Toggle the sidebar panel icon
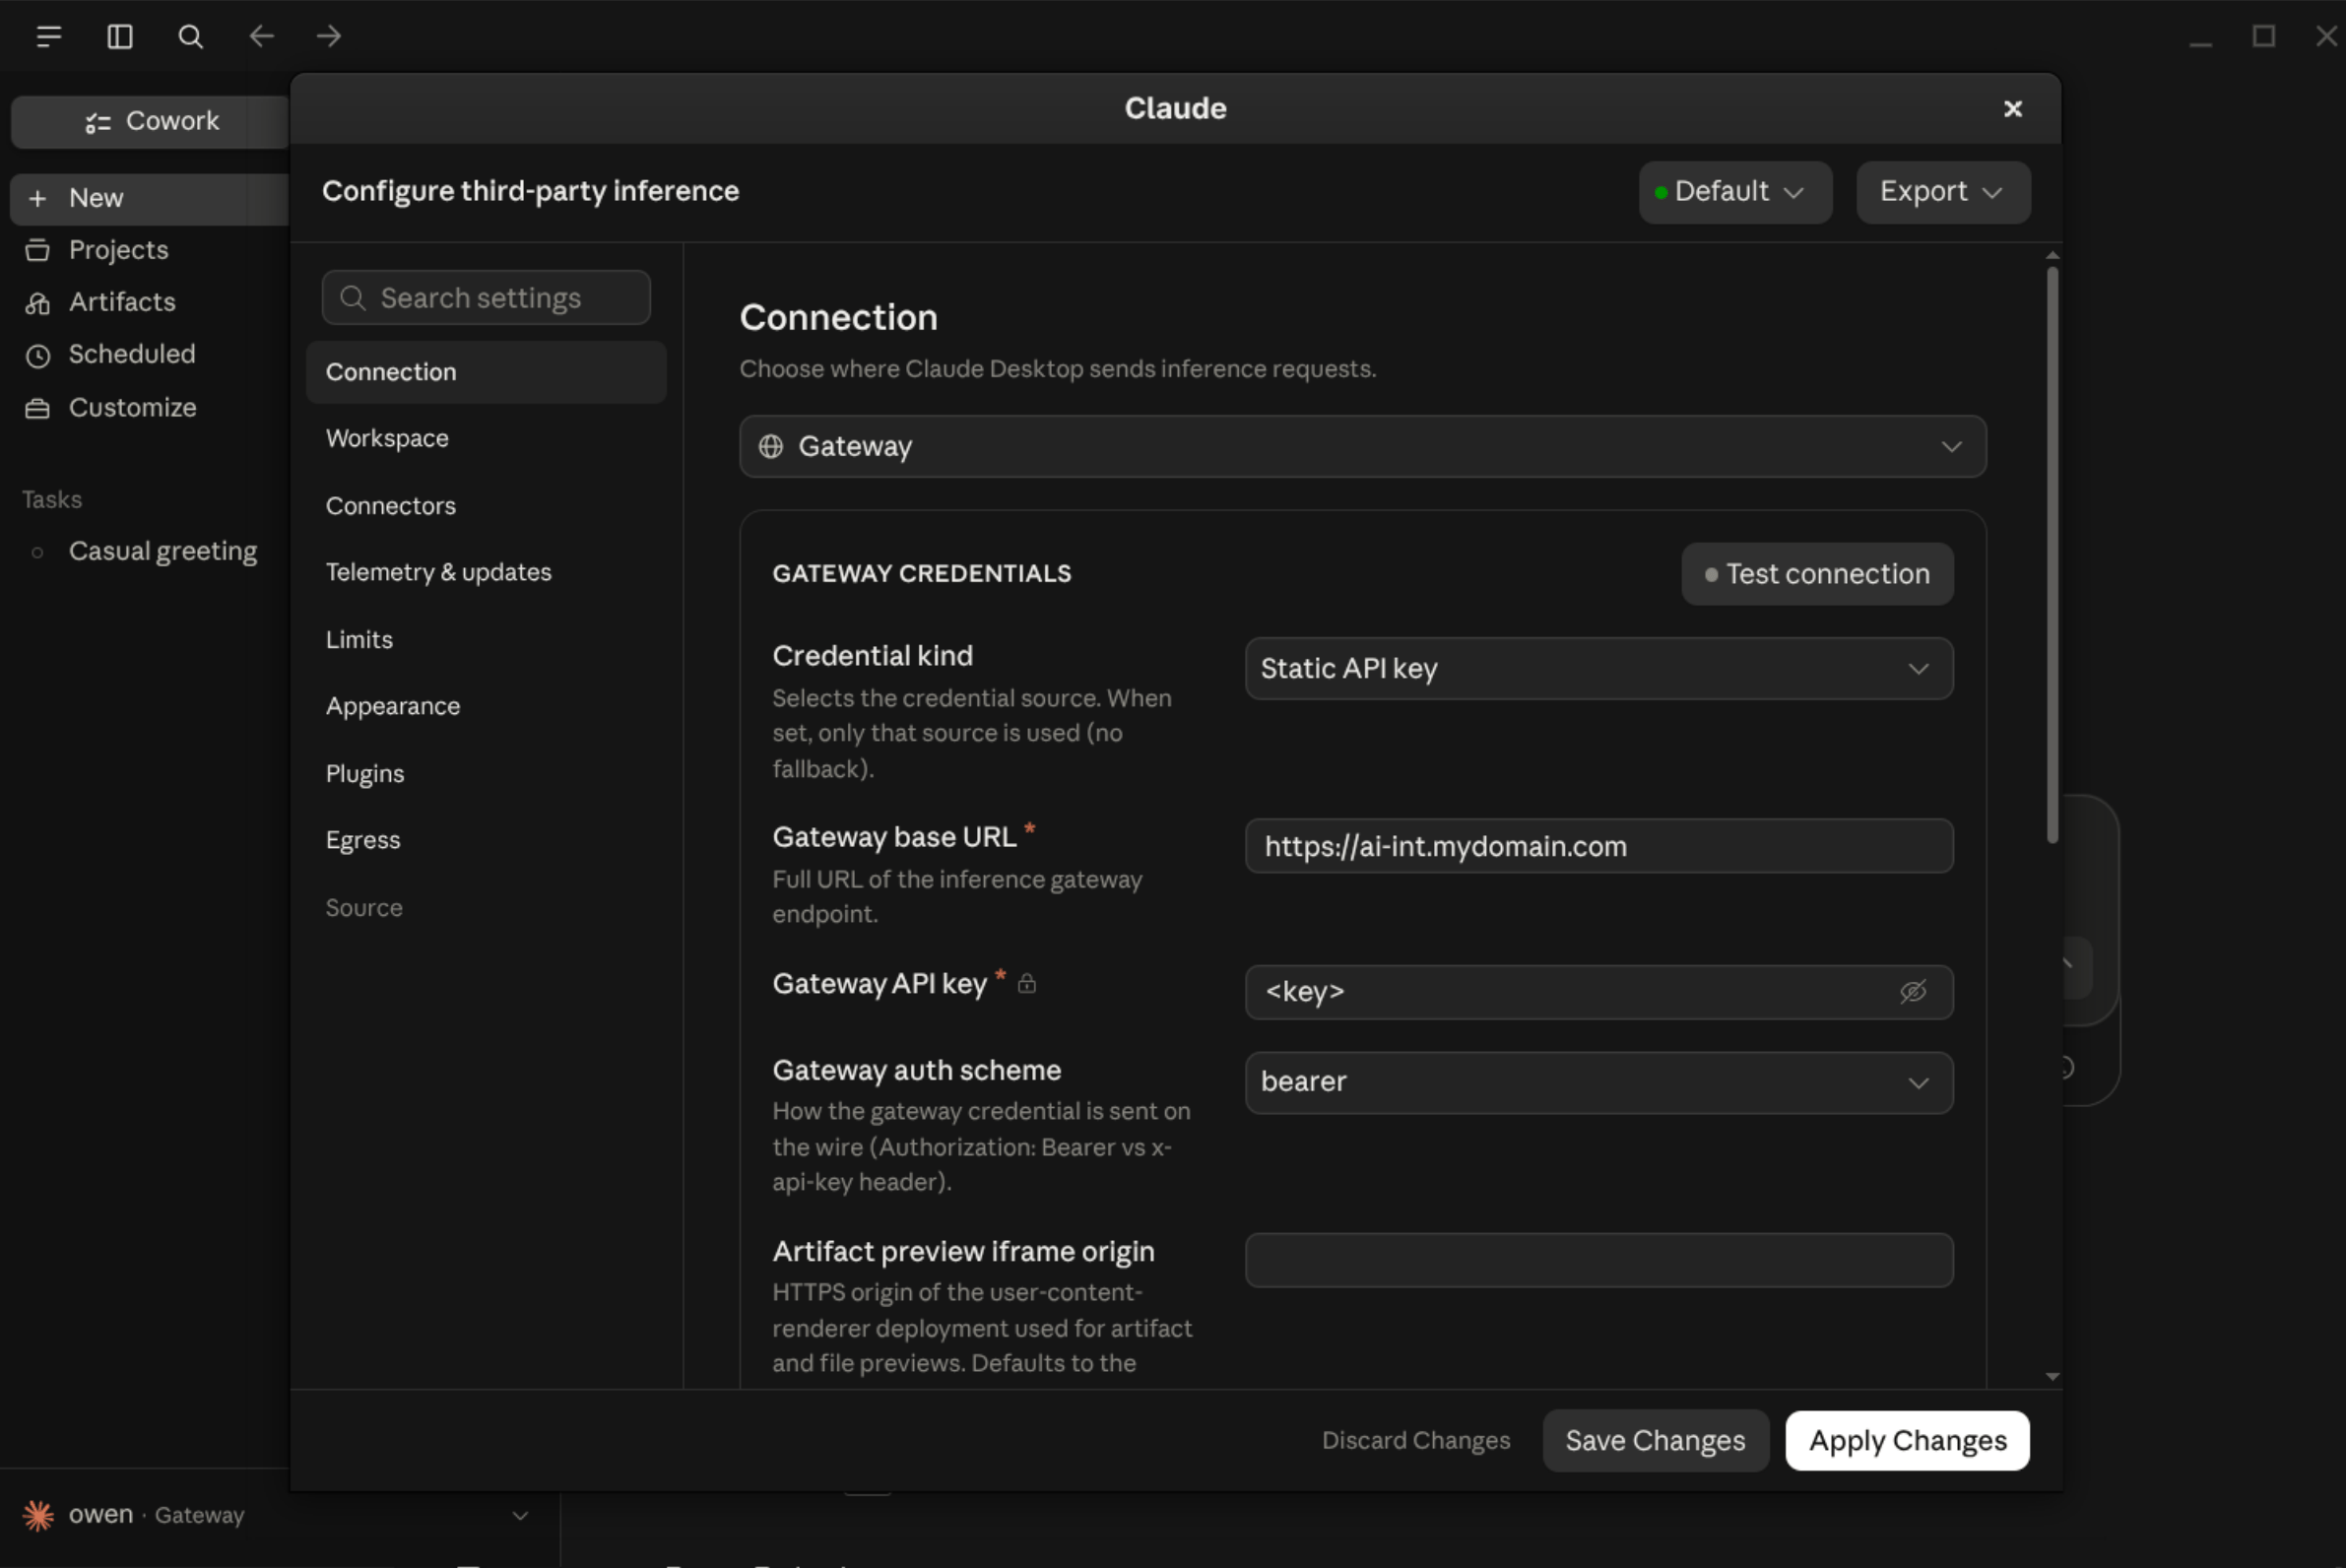Screen dimensions: 2346x1568 (120, 37)
